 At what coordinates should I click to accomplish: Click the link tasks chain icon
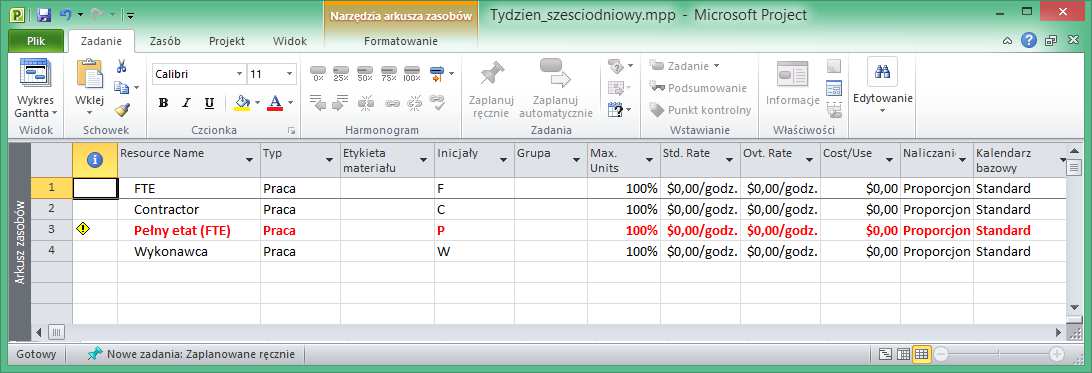tap(392, 104)
